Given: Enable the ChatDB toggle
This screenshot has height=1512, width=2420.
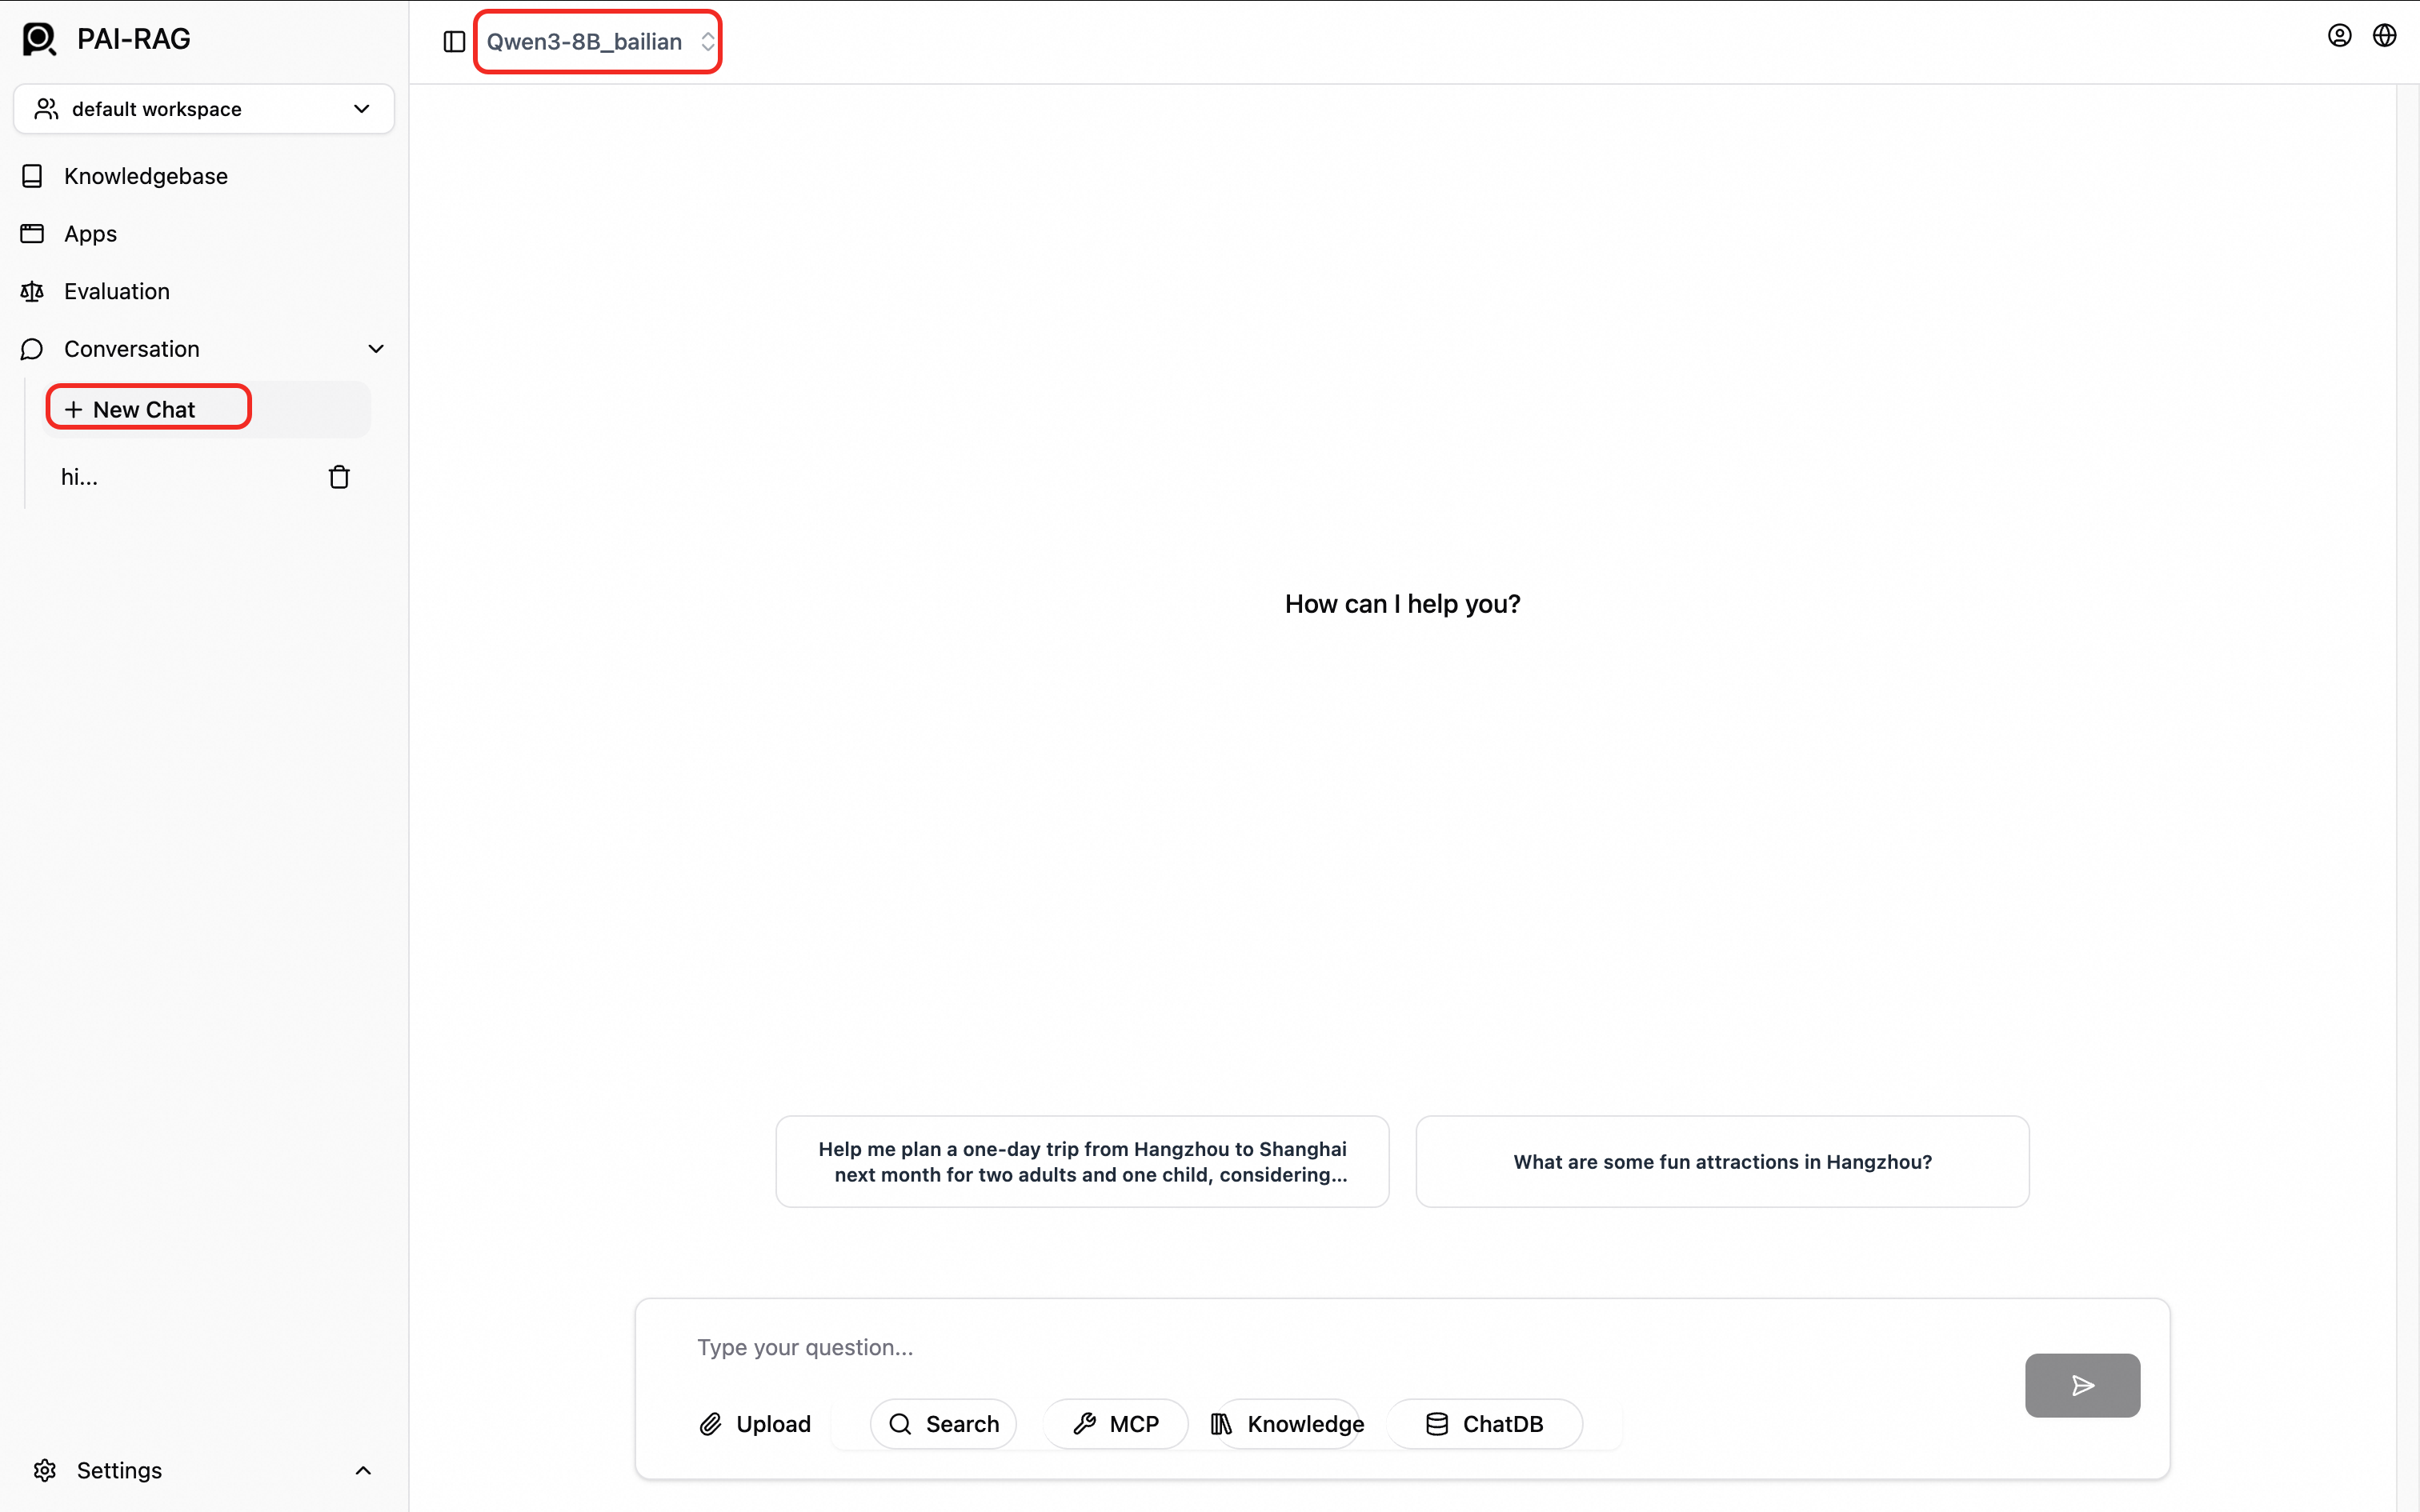Looking at the screenshot, I should 1484,1424.
